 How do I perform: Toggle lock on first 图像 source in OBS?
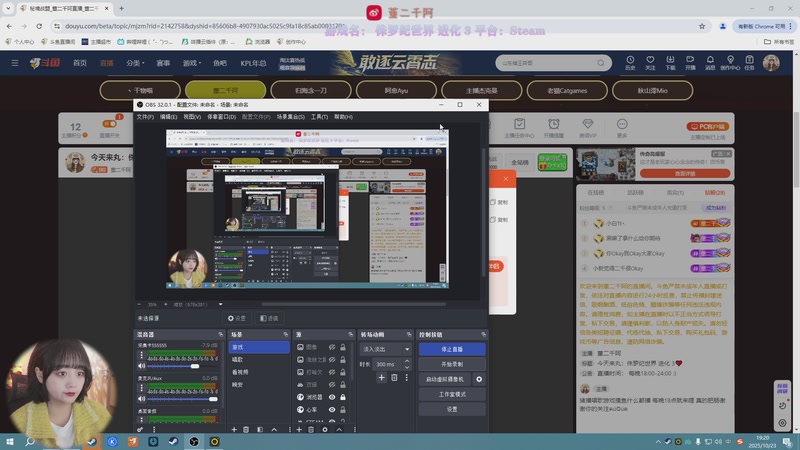343,347
